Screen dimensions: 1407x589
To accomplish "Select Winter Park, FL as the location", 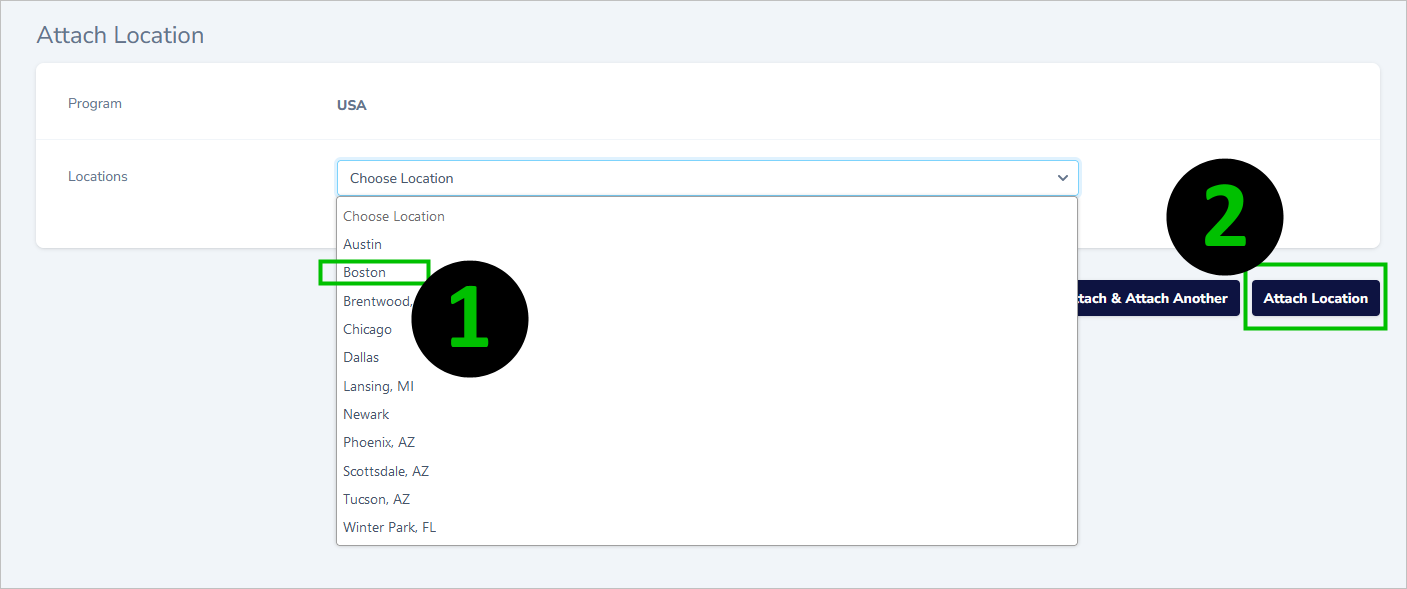I will pos(389,527).
